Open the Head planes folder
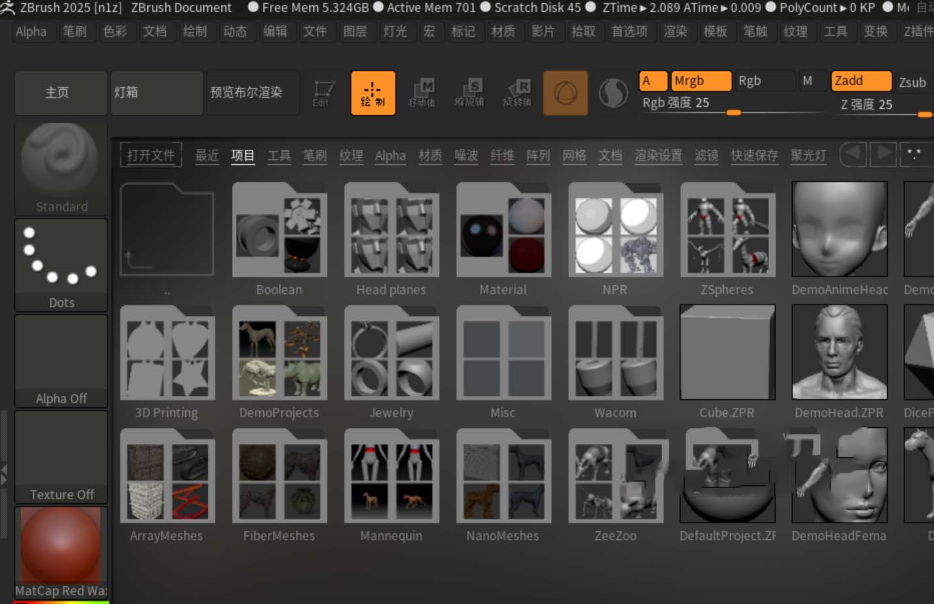The width and height of the screenshot is (934, 604). point(391,239)
